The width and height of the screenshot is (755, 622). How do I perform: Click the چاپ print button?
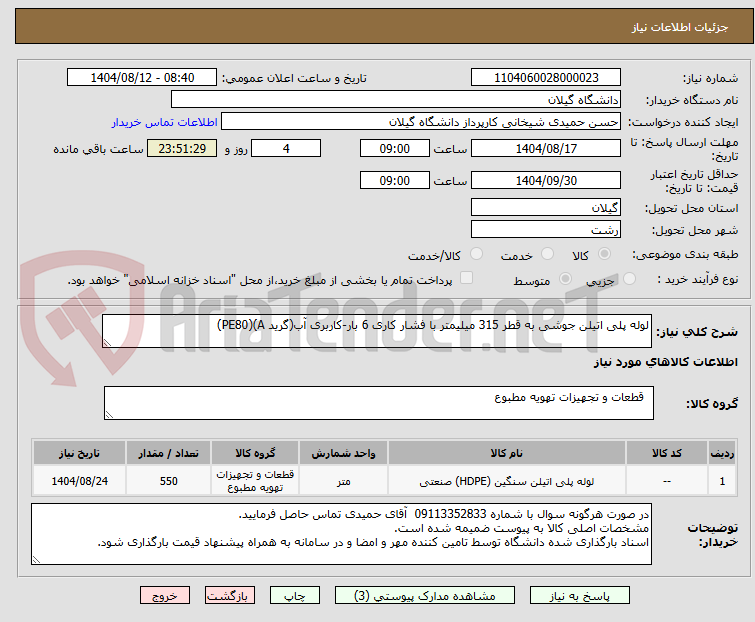pyautogui.click(x=295, y=595)
